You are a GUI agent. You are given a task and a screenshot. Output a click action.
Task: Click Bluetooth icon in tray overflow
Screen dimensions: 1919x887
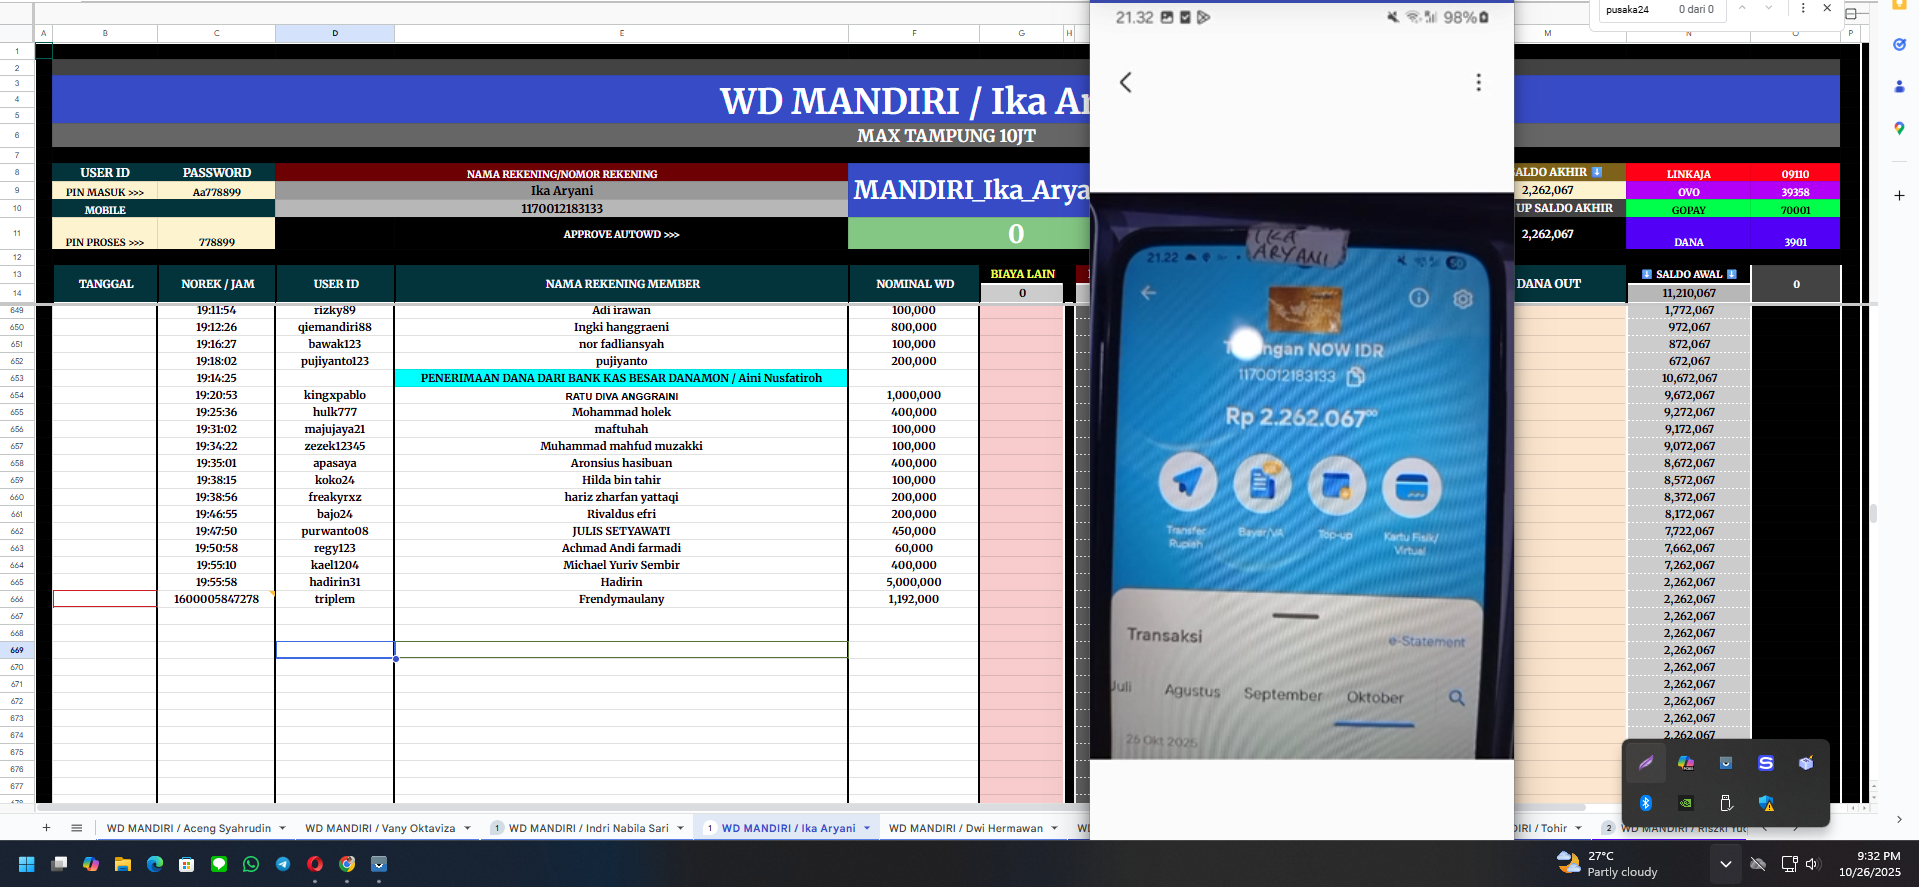pos(1646,803)
